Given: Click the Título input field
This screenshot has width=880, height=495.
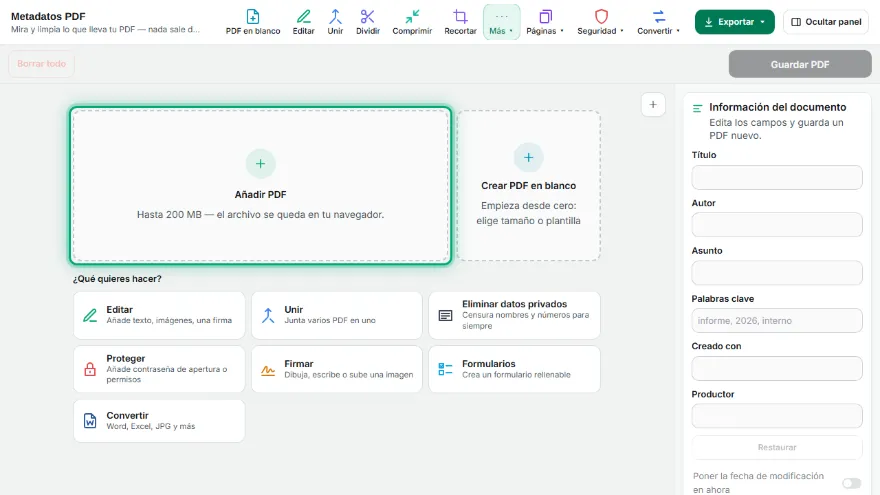Looking at the screenshot, I should 777,177.
